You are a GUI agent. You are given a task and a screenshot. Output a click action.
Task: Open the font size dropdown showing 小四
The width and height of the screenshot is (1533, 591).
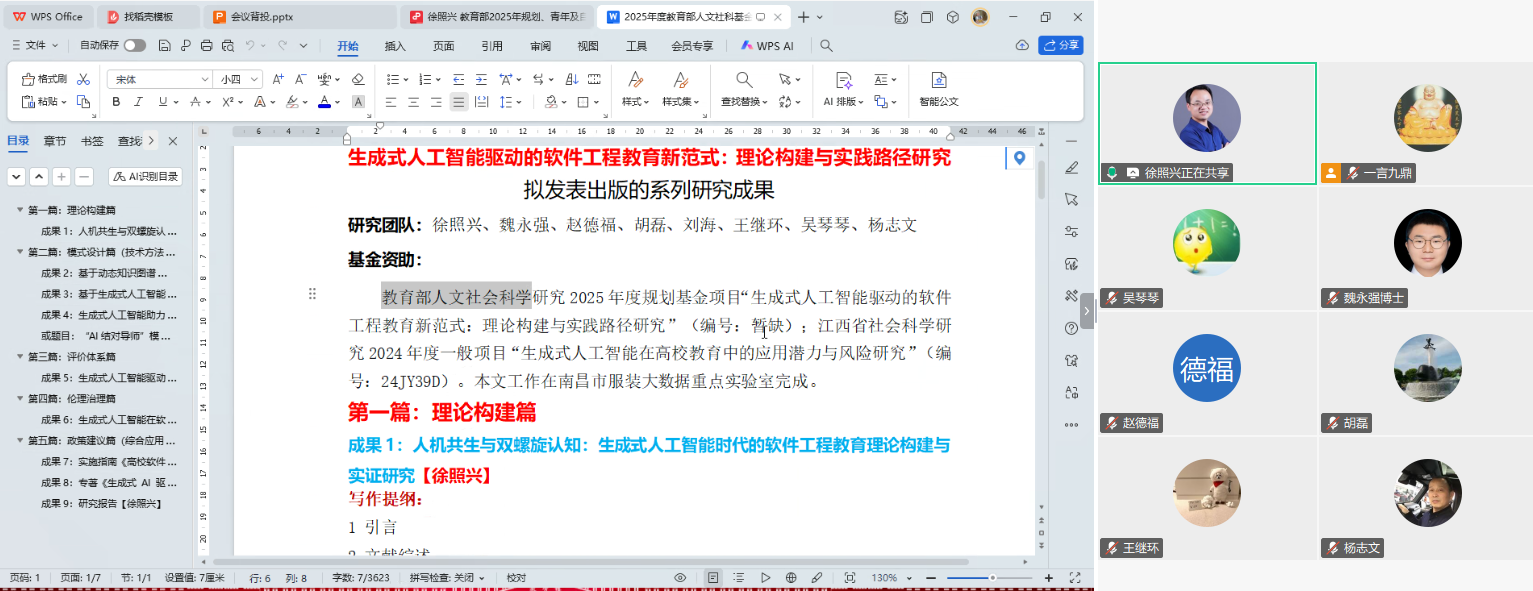pos(239,79)
